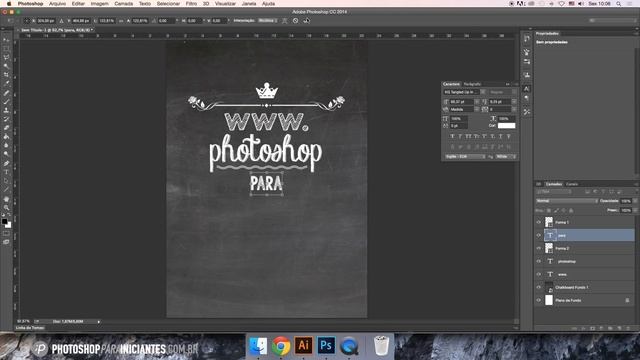Open the text color swatch in Character panel
Viewport: 640px width, 360px height.
click(x=507, y=126)
